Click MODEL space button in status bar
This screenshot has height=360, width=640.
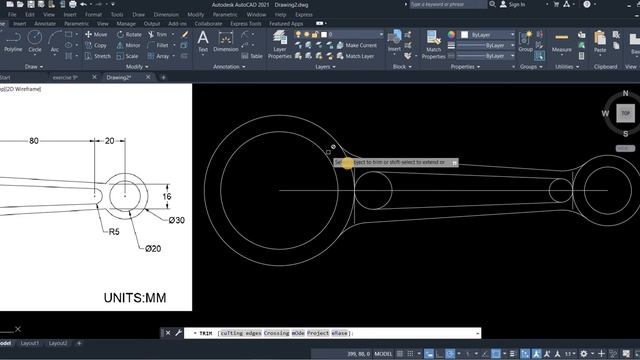tap(383, 353)
